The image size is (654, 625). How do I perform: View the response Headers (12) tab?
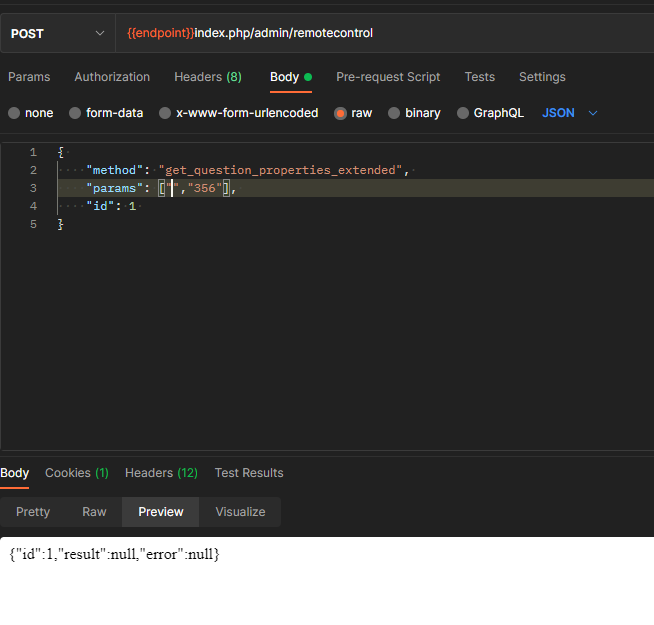click(161, 473)
